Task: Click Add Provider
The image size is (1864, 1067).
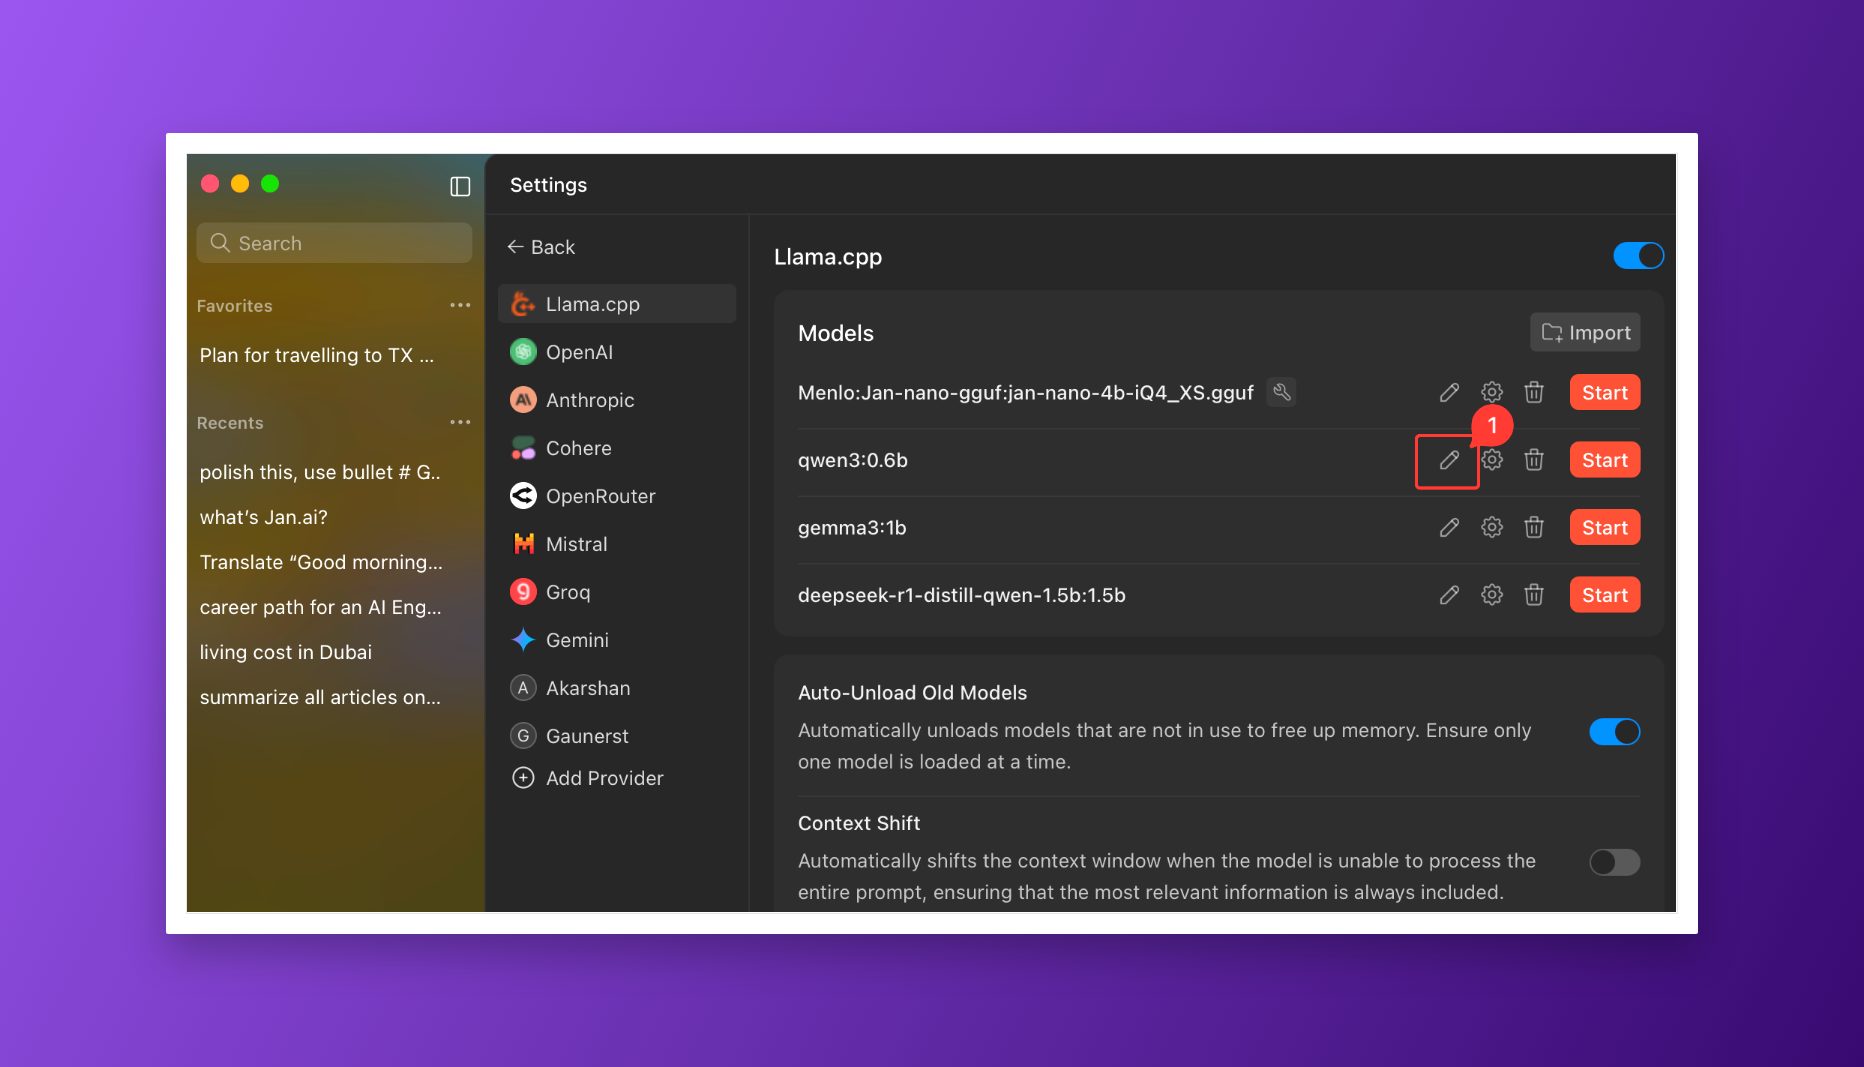Action: (587, 778)
